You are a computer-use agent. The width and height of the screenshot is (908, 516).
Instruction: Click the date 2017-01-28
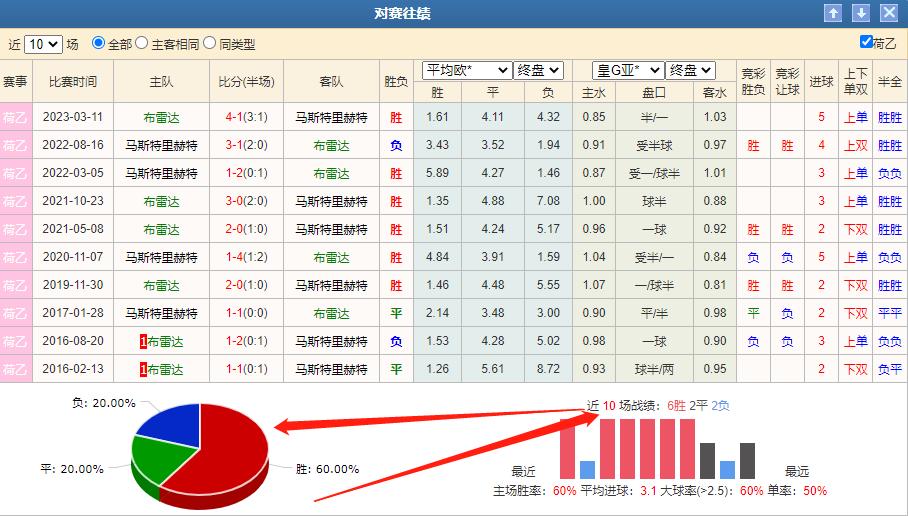(73, 313)
